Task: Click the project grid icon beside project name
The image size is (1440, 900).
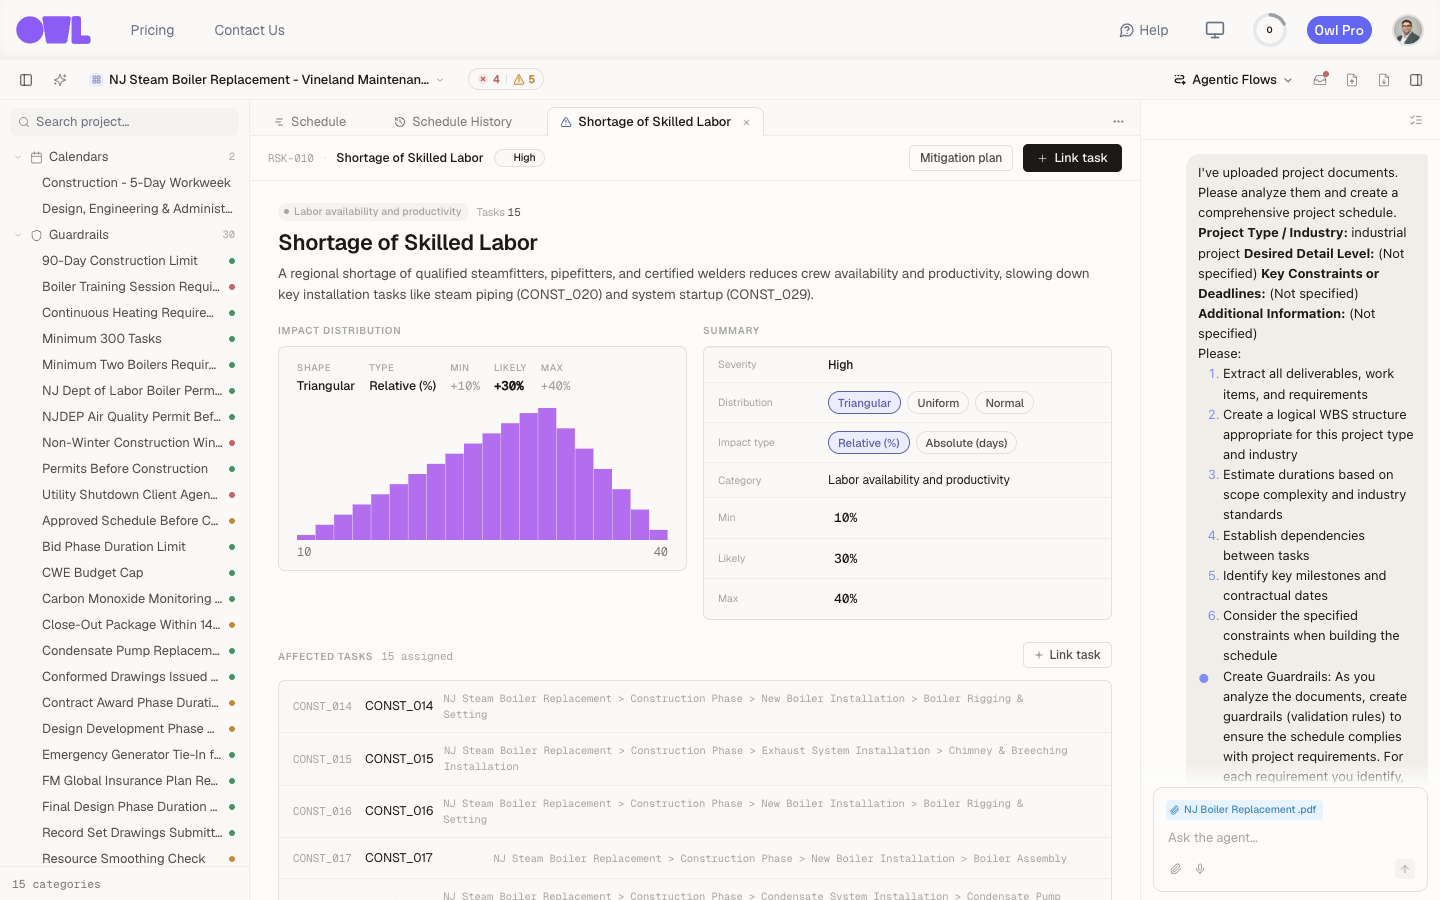Action: [96, 80]
